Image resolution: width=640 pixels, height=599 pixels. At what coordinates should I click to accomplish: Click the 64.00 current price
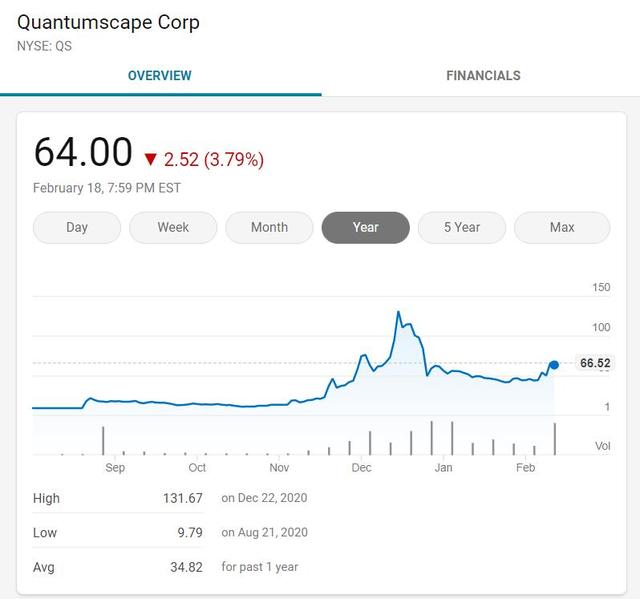(83, 152)
